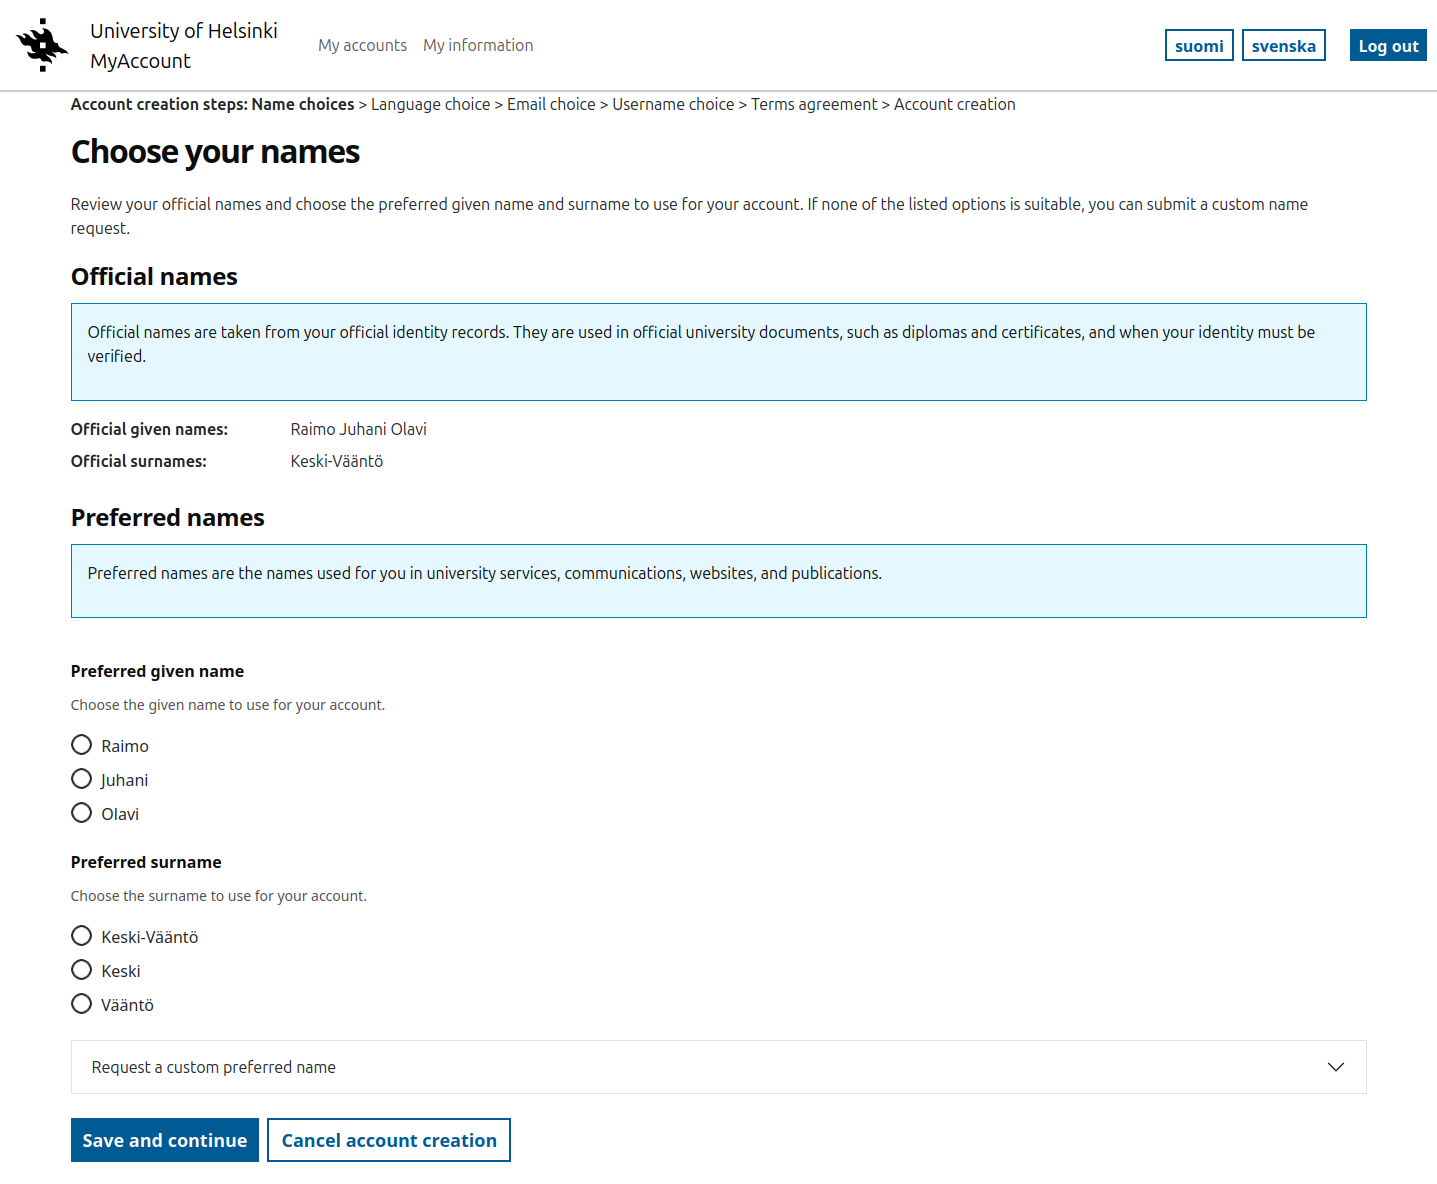Image resolution: width=1437 pixels, height=1184 pixels.
Task: Switch language to svenska
Action: point(1283,46)
